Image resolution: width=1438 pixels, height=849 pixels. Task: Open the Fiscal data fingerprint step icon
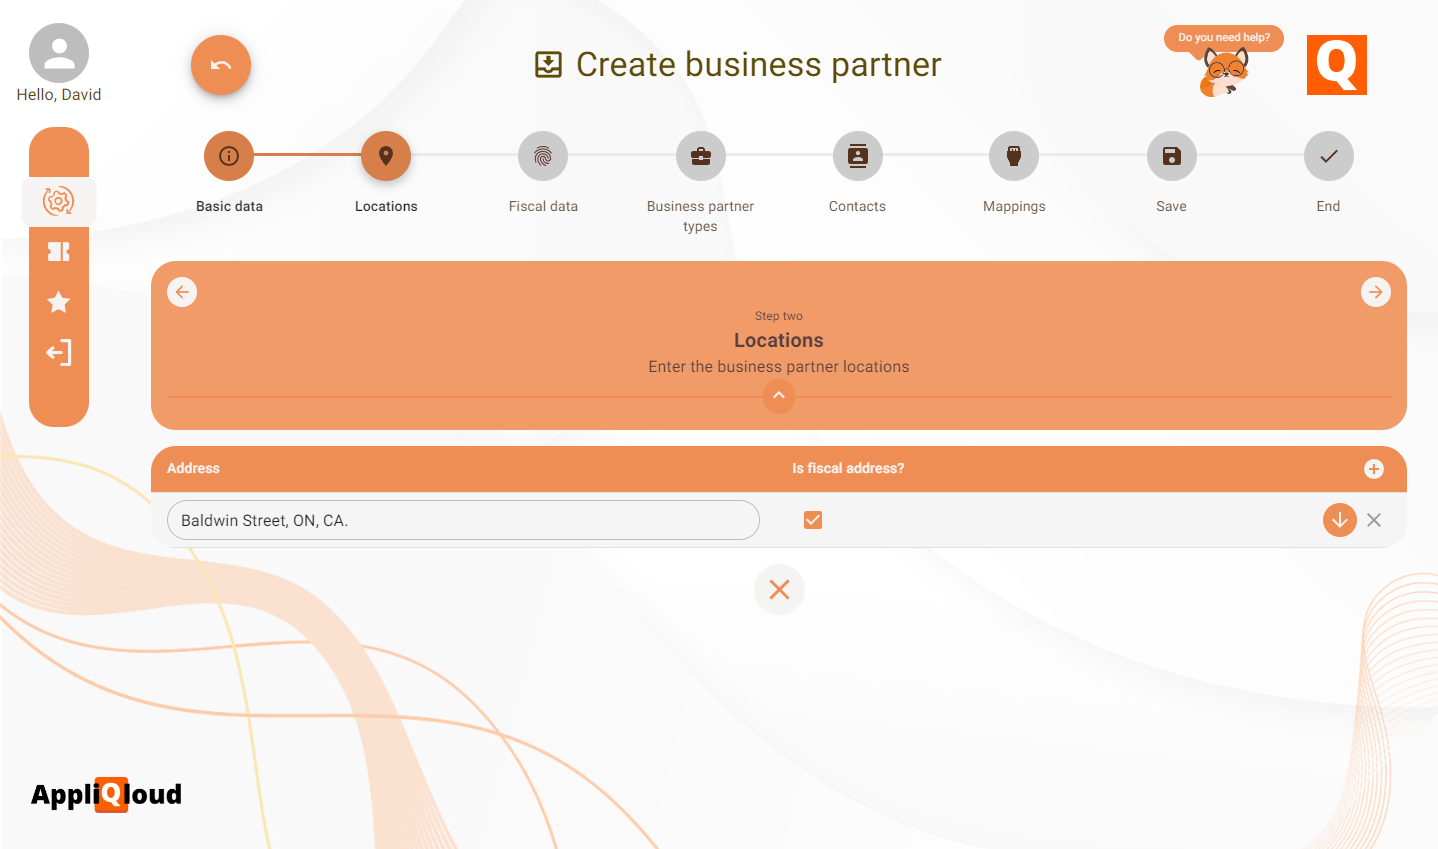pos(543,156)
